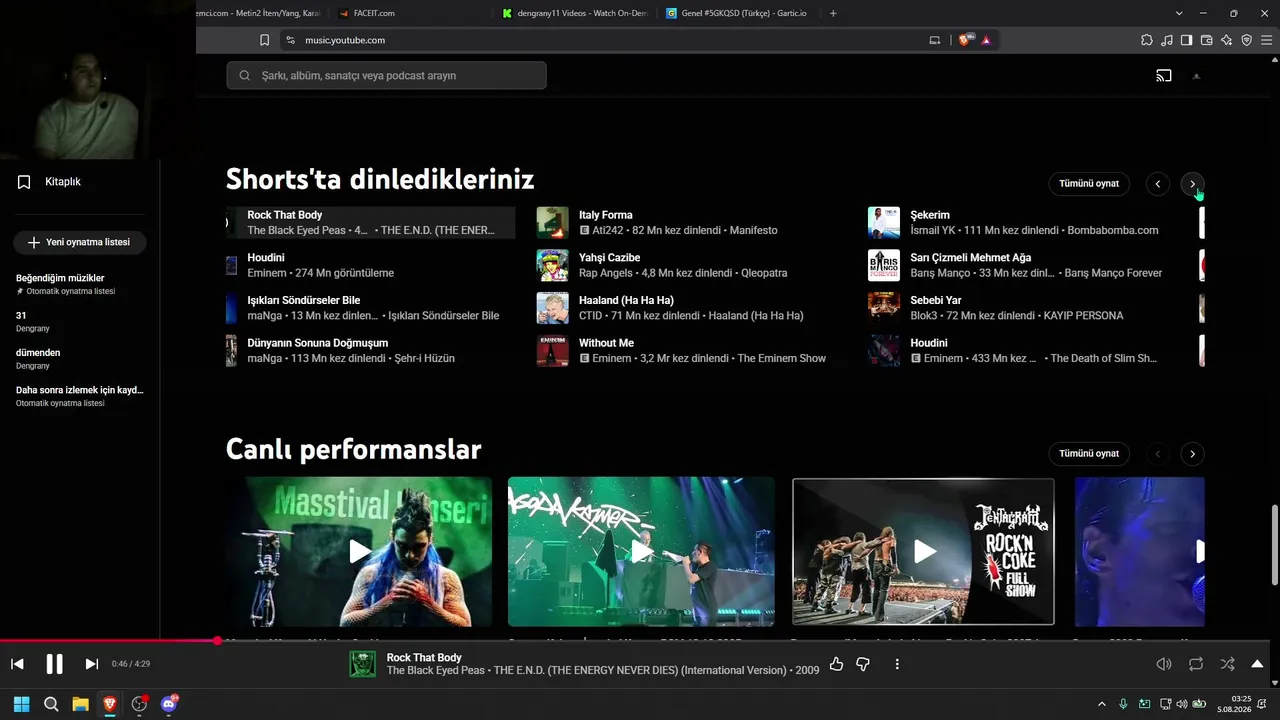The width and height of the screenshot is (1280, 720).
Task: Select the Rock That Body song row
Action: [371, 223]
